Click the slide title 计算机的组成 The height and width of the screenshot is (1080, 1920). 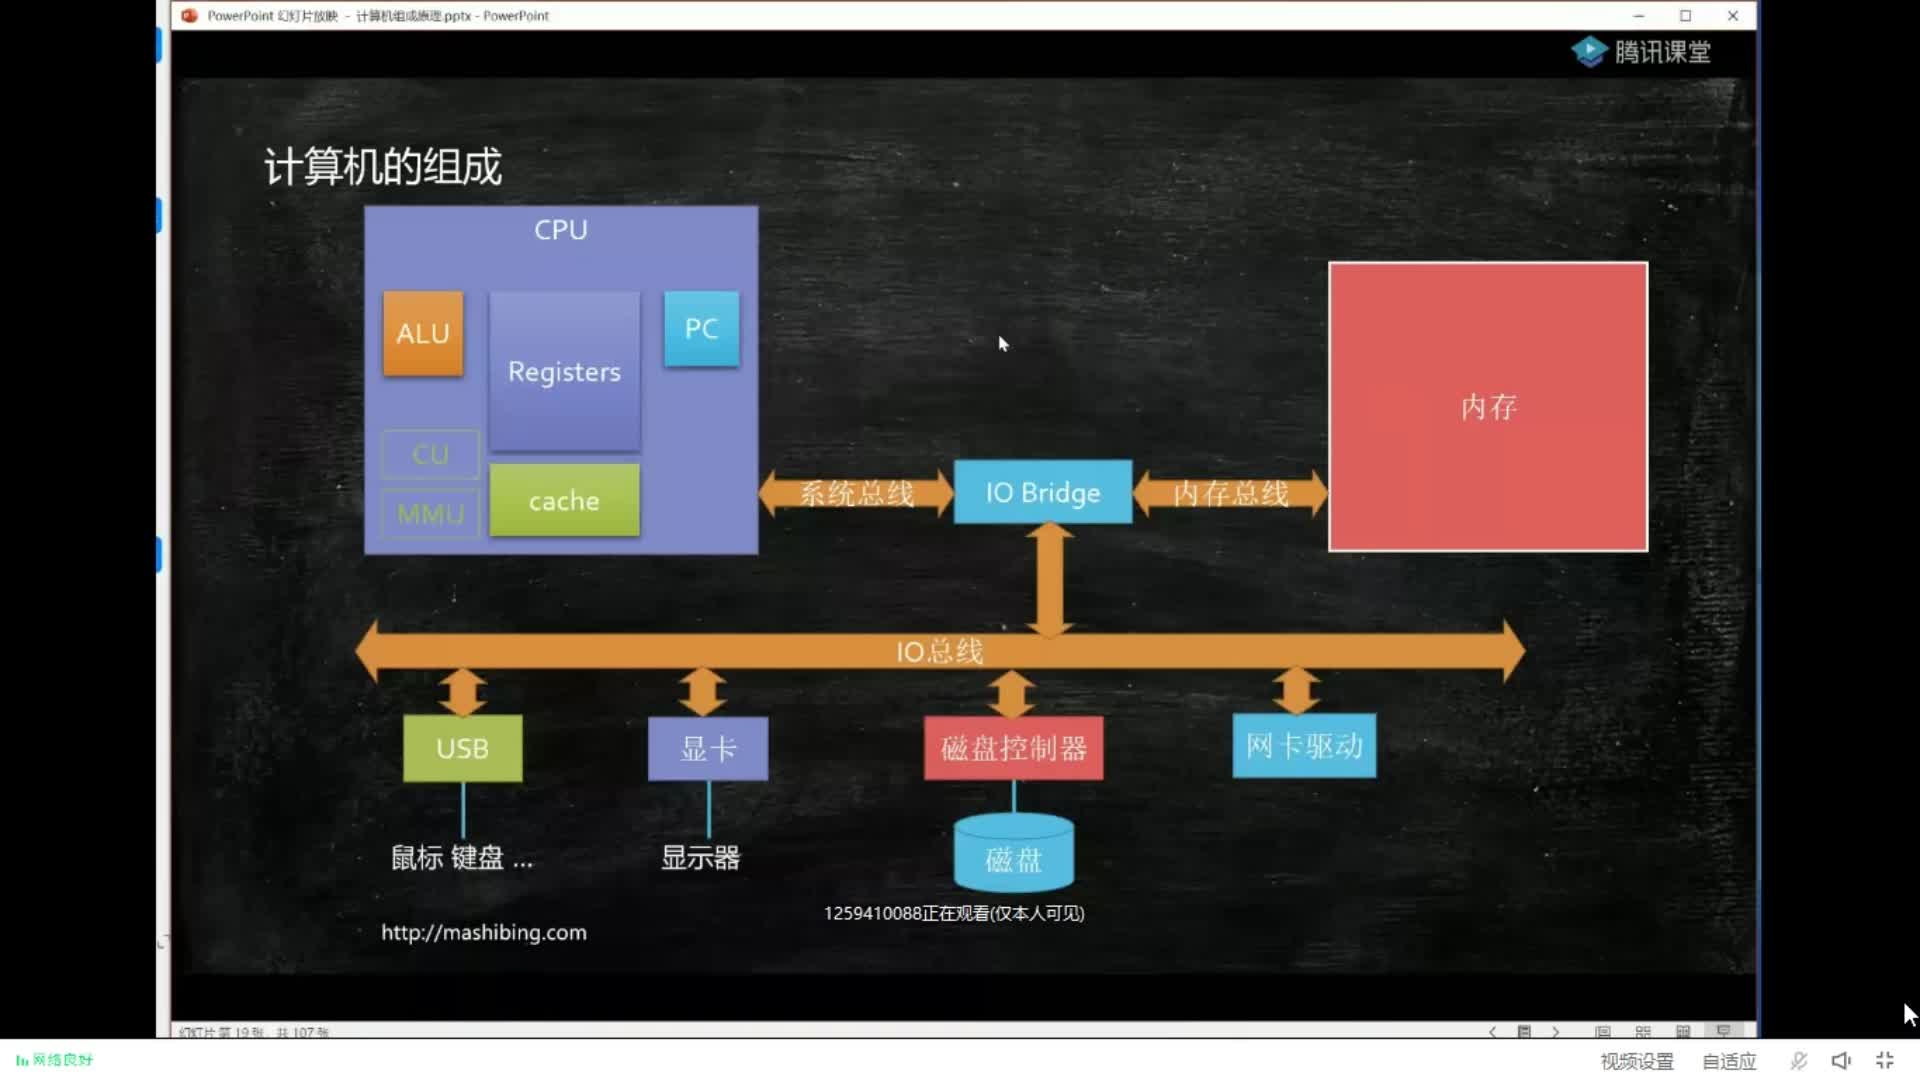pyautogui.click(x=383, y=166)
